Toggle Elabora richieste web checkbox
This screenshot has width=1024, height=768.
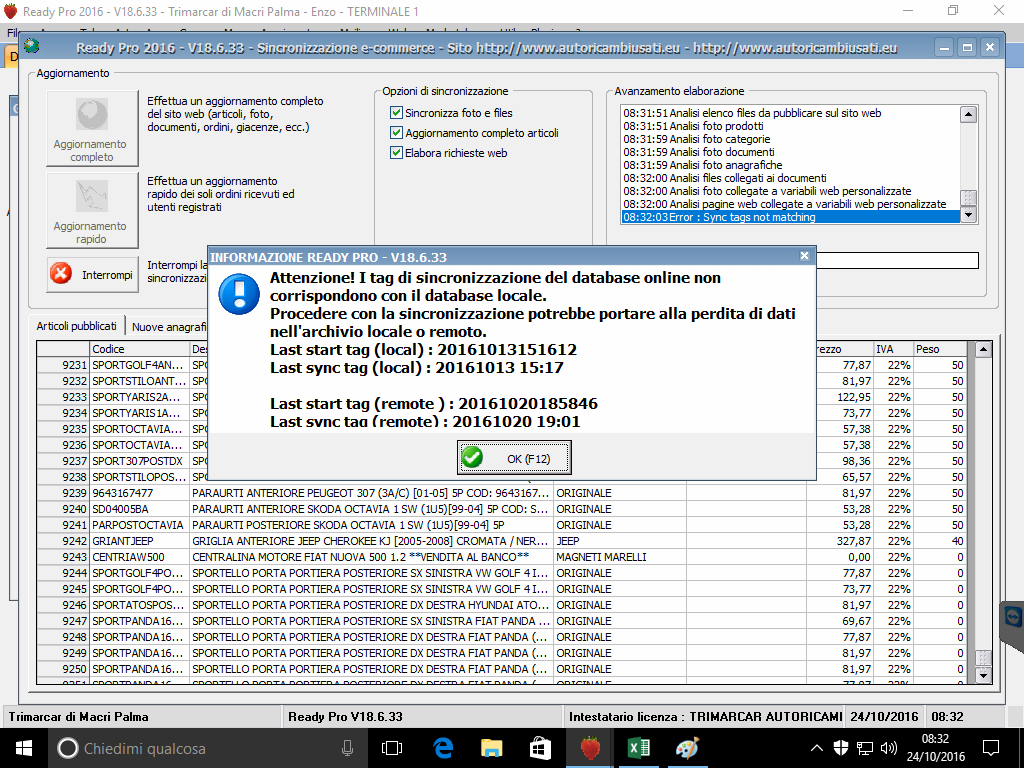click(x=396, y=153)
